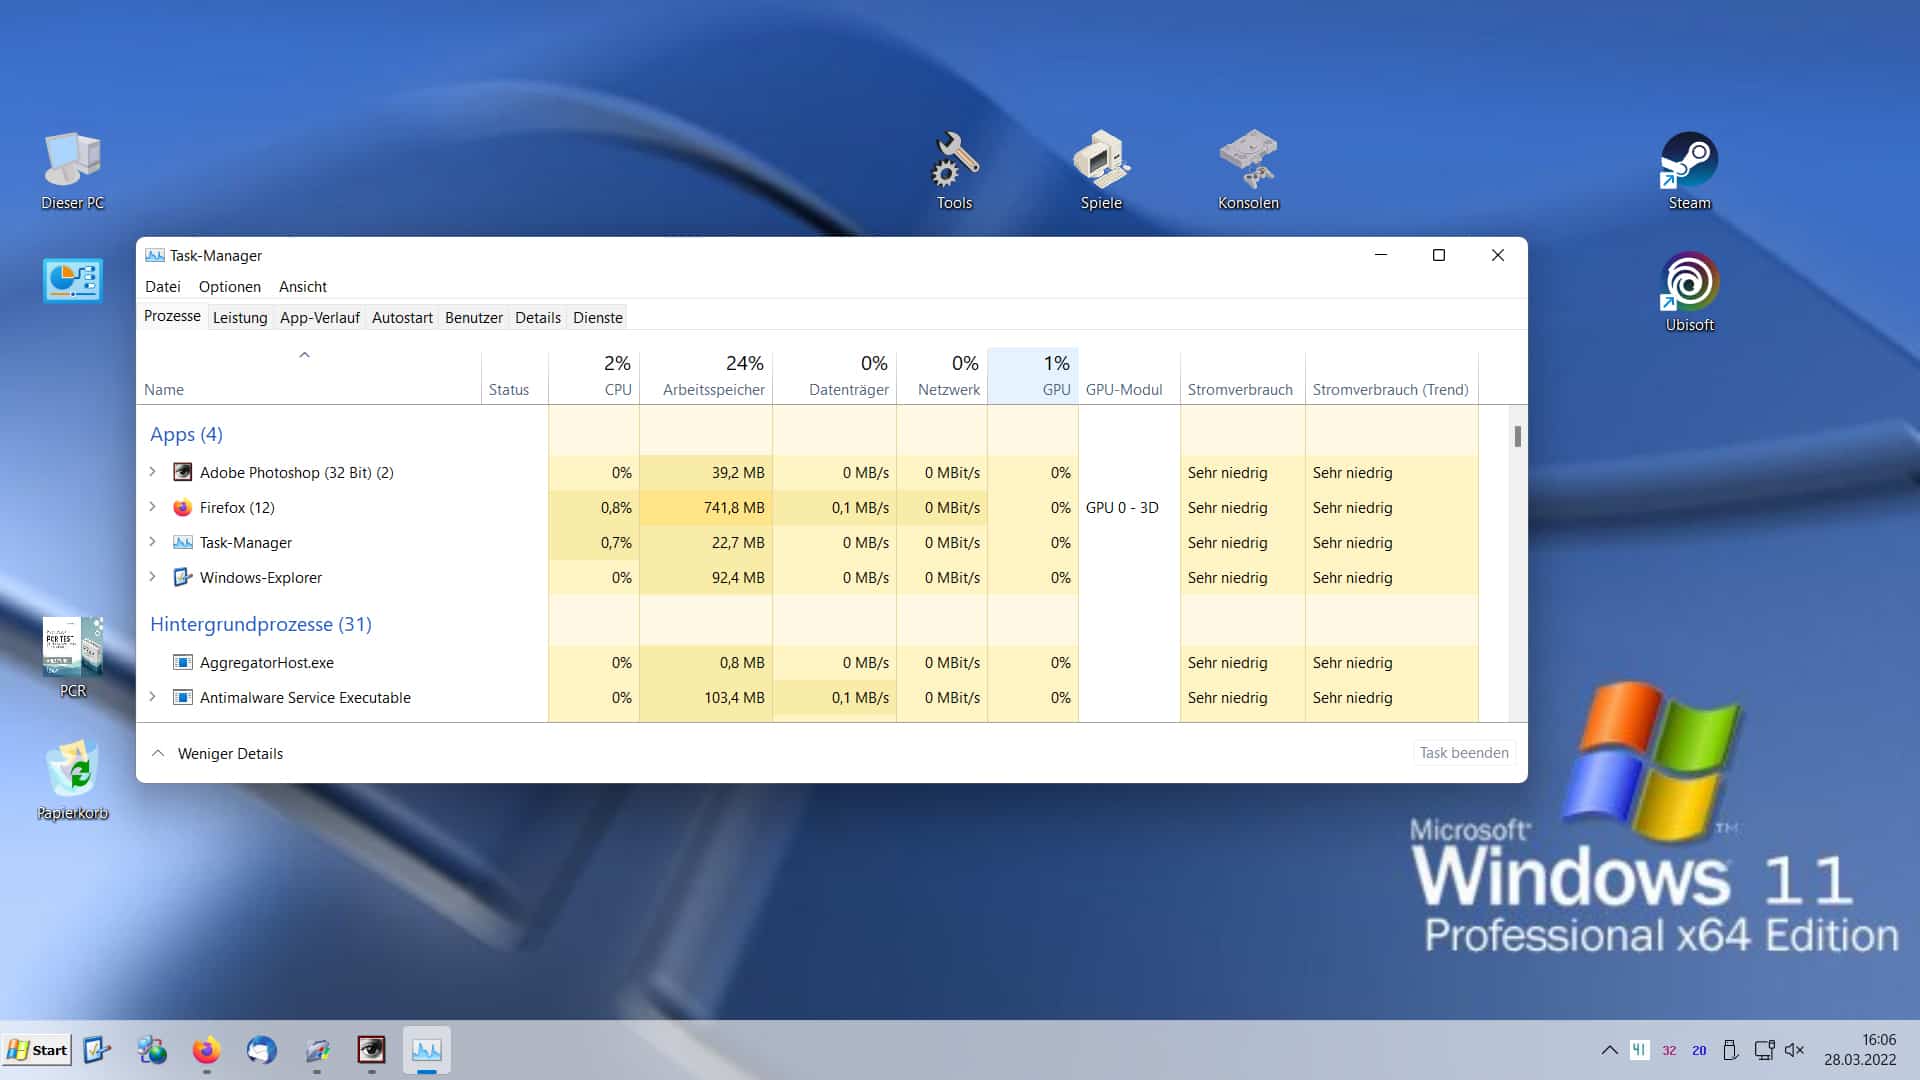Switch to Adobe Photoshop eye icon in taskbar
1920x1080 pixels.
click(371, 1050)
